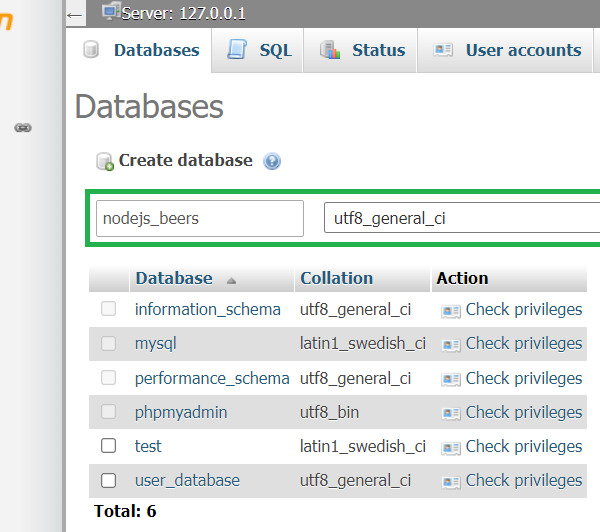Open the test database link
This screenshot has width=600, height=532.
click(148, 446)
